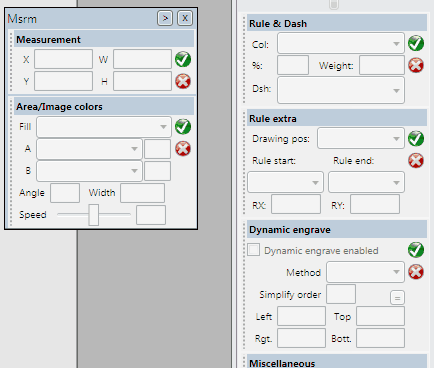Viewport: 434px width, 368px height.
Task: Open the Drawing pos dropdown
Action: (x=361, y=138)
